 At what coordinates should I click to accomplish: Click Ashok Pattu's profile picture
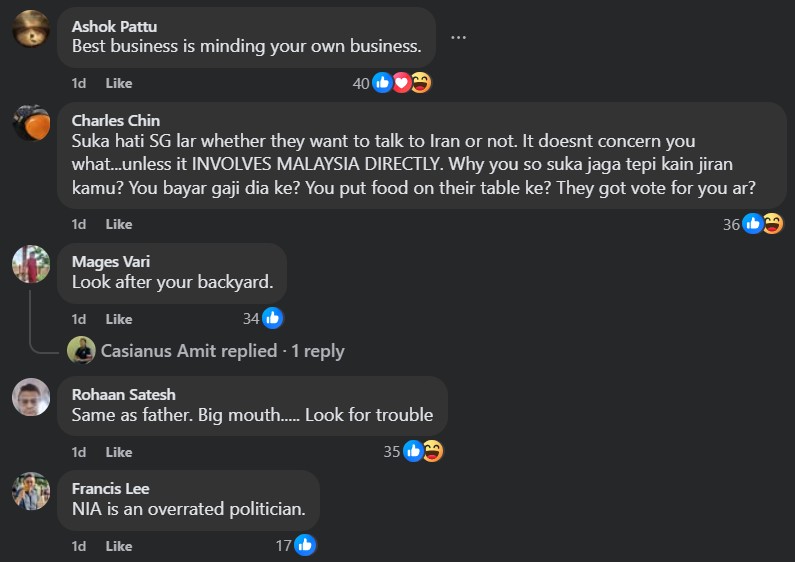[x=31, y=29]
